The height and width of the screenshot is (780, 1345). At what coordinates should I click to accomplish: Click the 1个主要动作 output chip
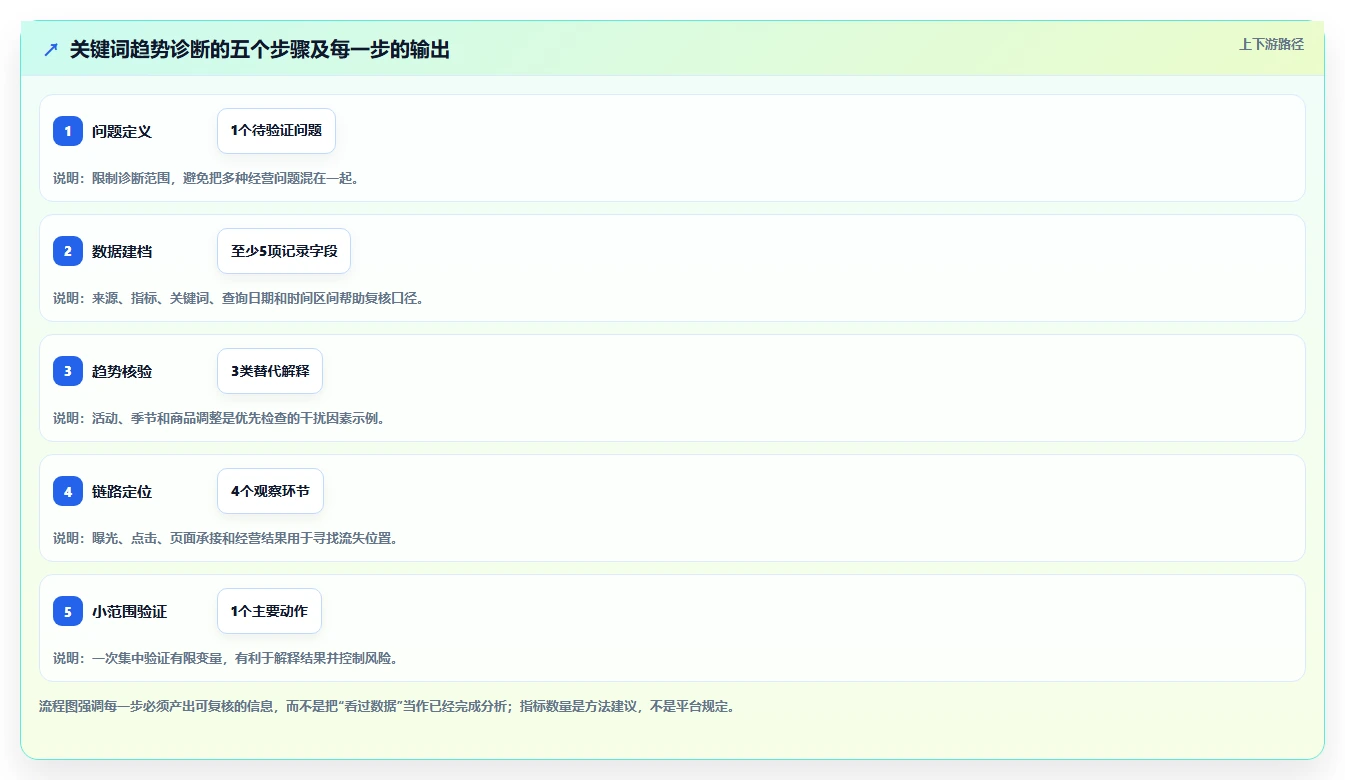[x=269, y=611]
